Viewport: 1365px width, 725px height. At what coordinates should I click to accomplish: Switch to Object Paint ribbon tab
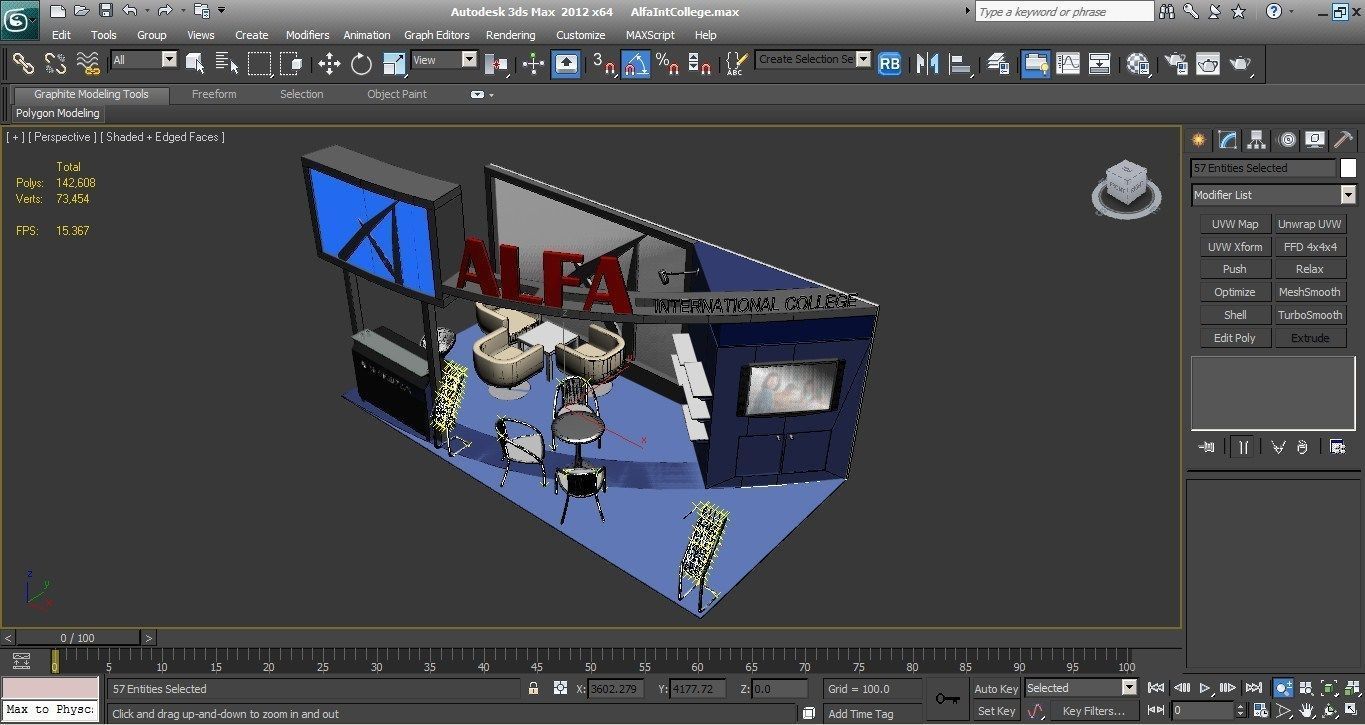(x=396, y=95)
